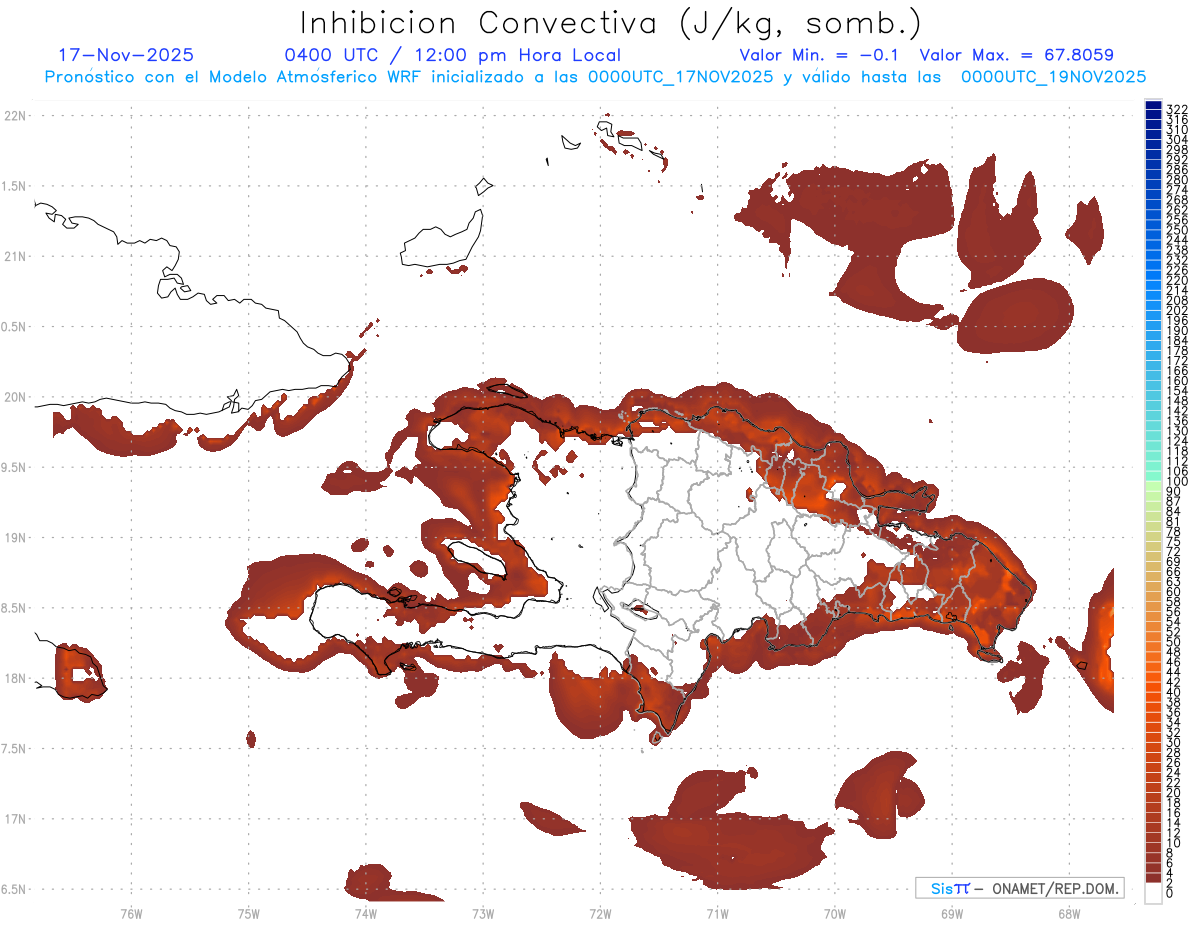Click the "17N" latitude label
The height and width of the screenshot is (927, 1200).
(x=15, y=819)
